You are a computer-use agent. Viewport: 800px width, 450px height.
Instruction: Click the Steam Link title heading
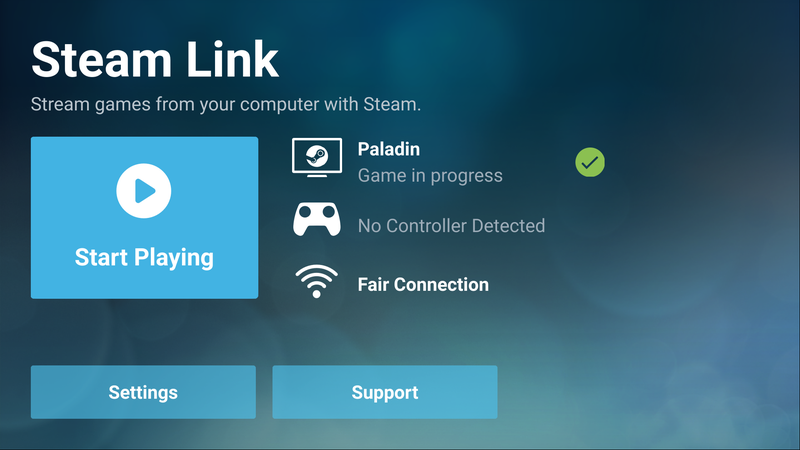[155, 60]
